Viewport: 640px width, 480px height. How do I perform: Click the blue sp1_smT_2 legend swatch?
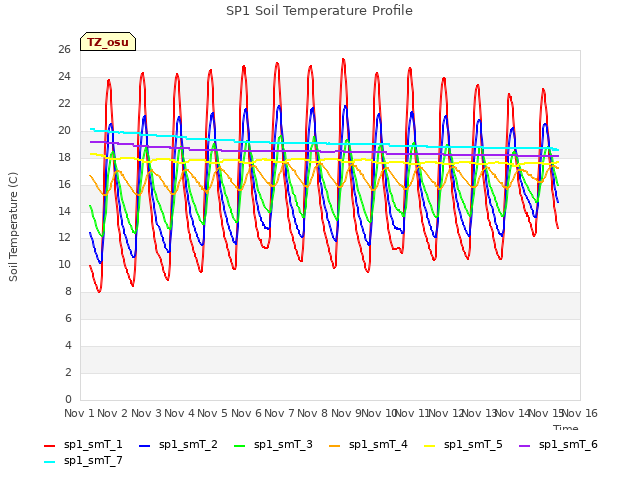click(144, 446)
